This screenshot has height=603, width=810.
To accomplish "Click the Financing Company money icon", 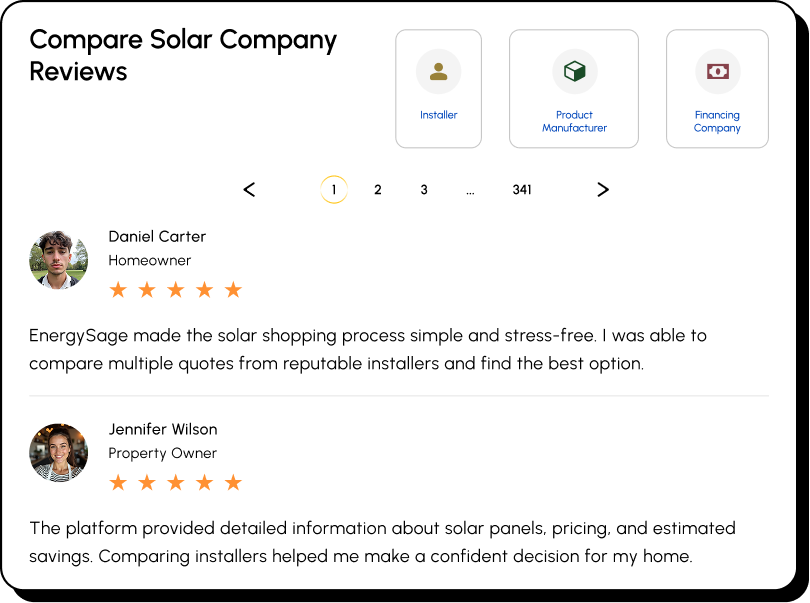I will click(x=718, y=71).
